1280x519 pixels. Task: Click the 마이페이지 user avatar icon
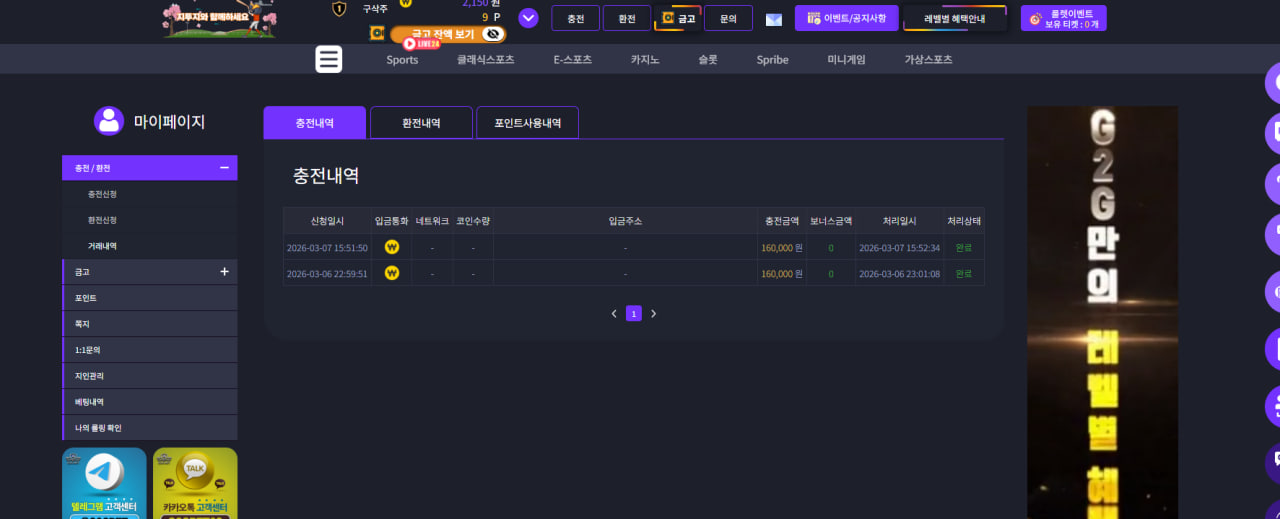109,121
